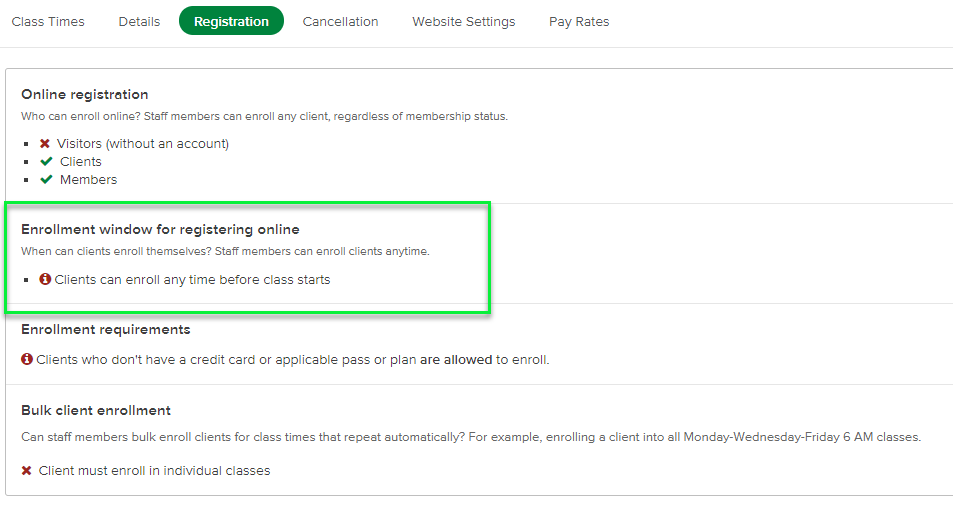Viewport: 953px width, 508px height.
Task: Open the Class Times tab
Action: pyautogui.click(x=48, y=21)
